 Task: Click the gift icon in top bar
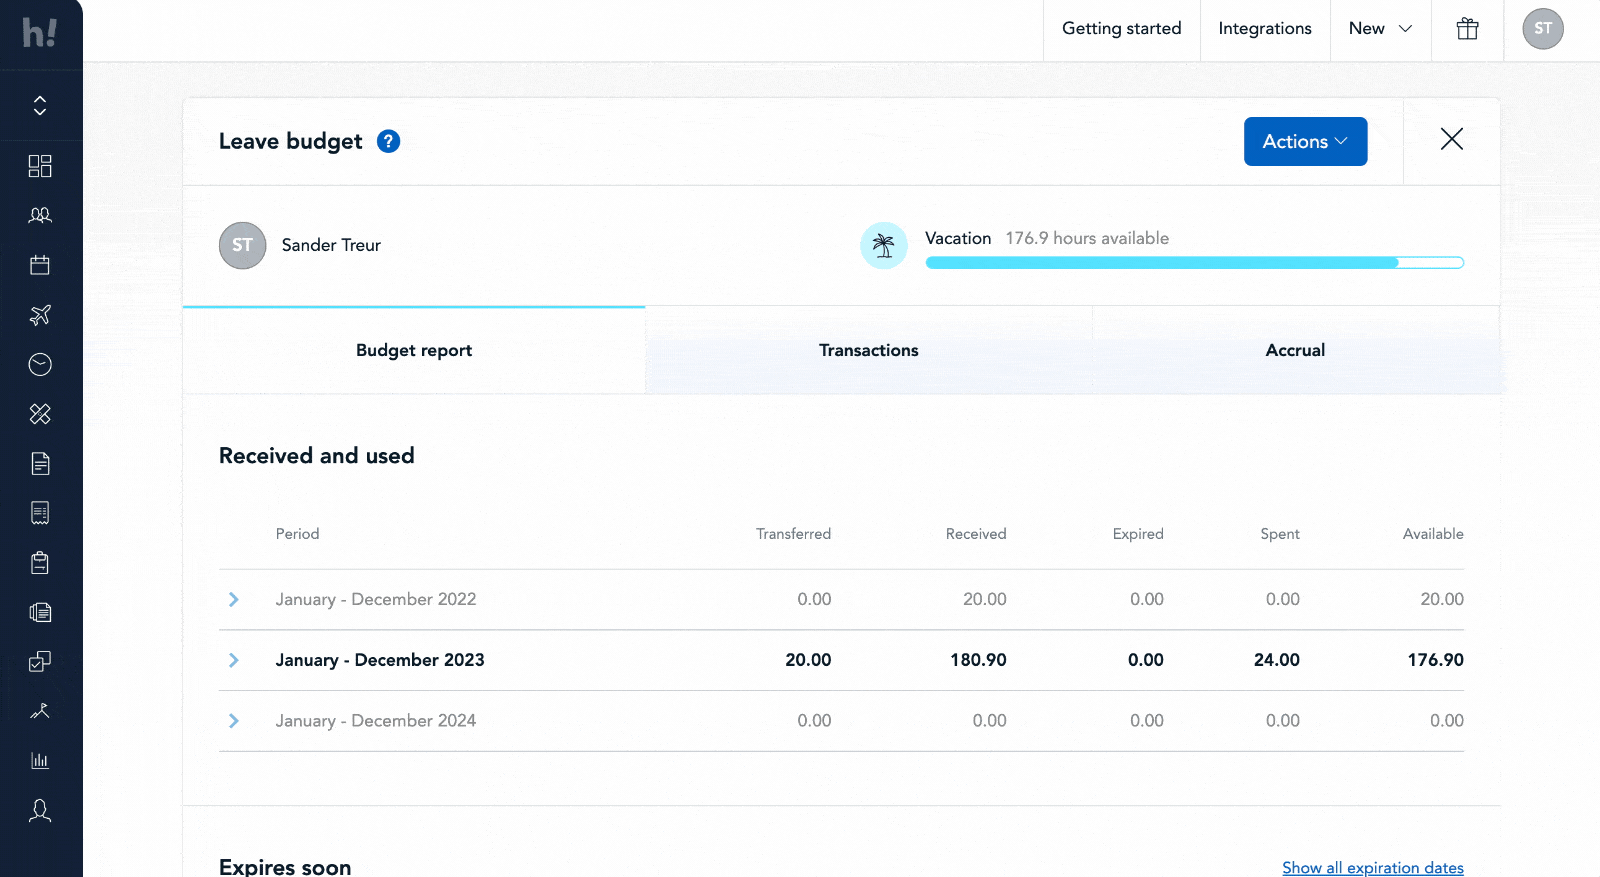1467,29
